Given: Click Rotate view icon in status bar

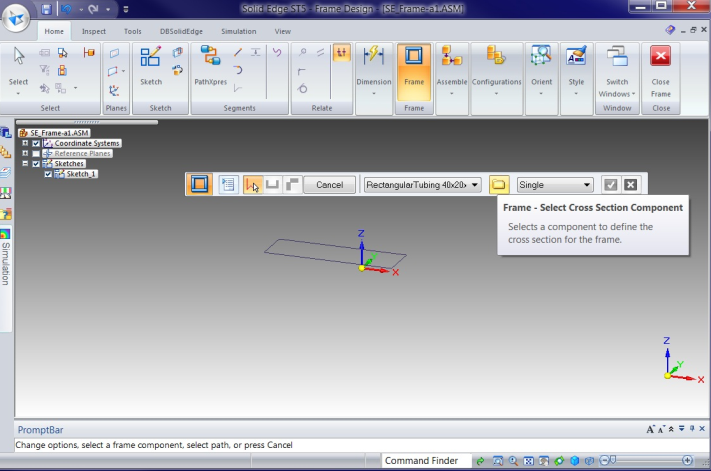Looking at the screenshot, I should point(559,461).
